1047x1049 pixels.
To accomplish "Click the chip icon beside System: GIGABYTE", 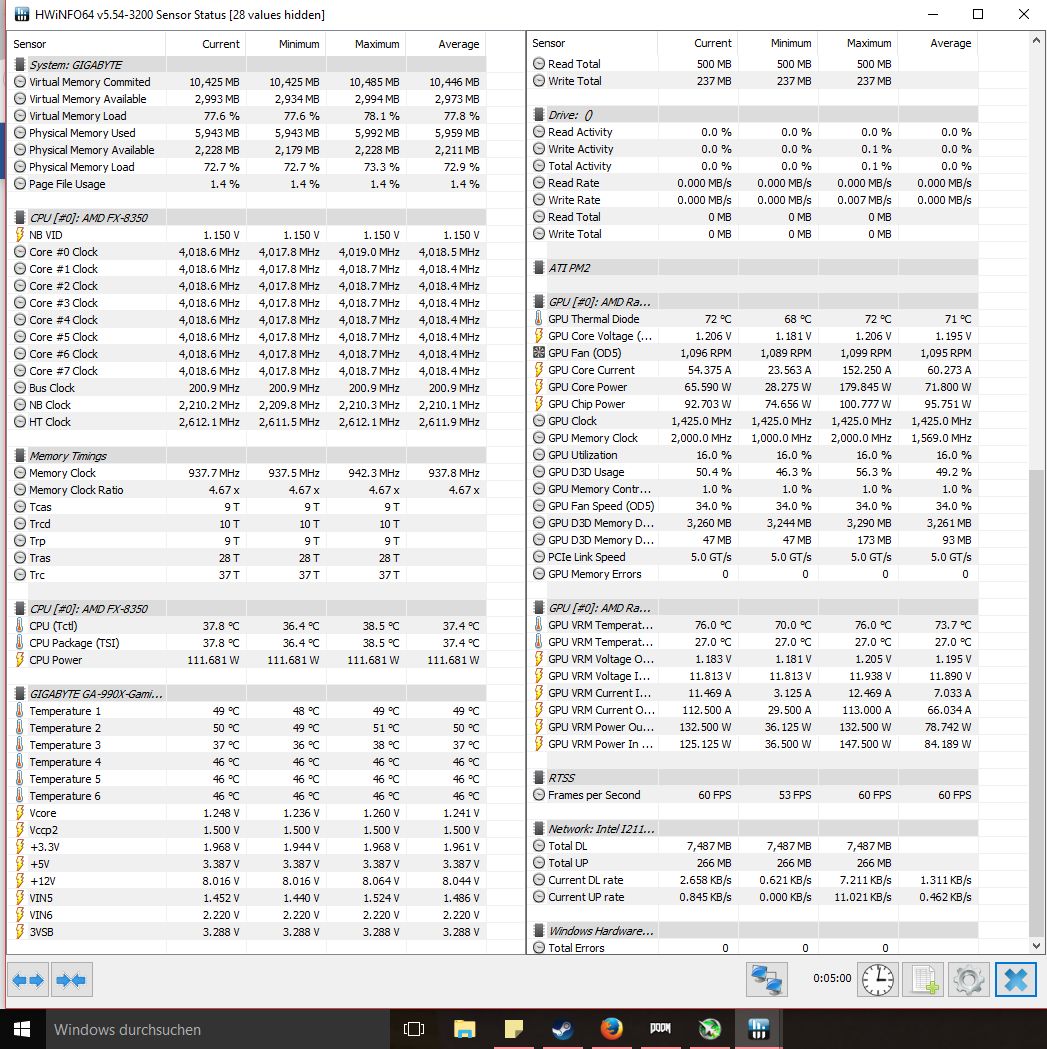I will pos(20,65).
